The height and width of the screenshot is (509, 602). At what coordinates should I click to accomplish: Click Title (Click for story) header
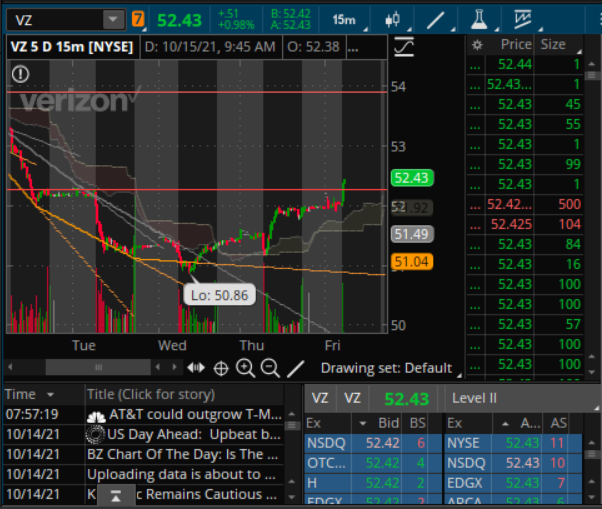point(151,395)
